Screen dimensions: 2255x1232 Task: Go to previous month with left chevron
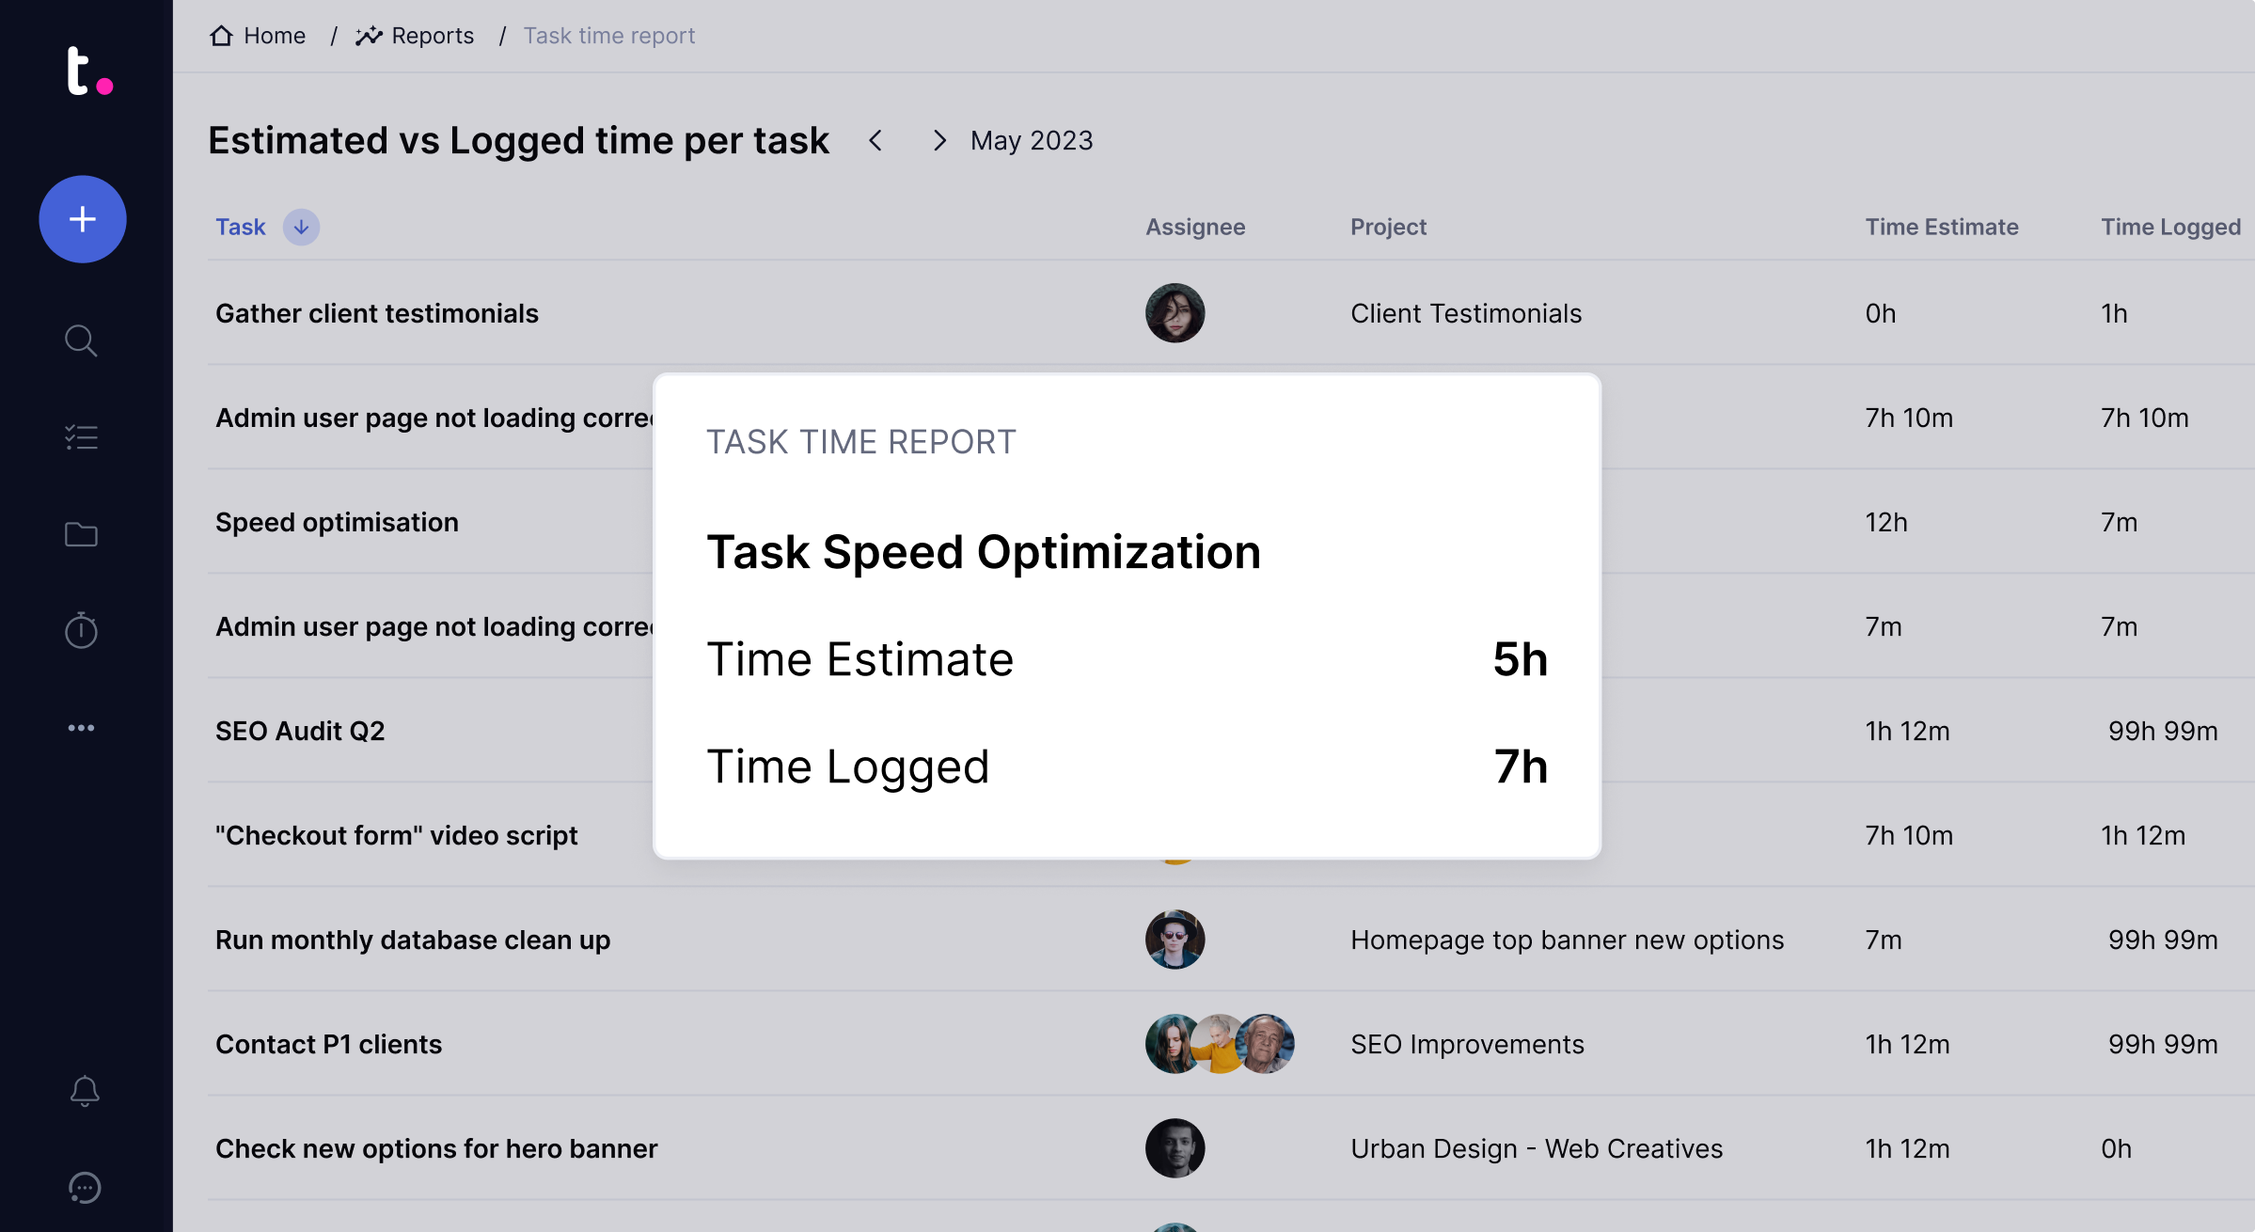(875, 141)
